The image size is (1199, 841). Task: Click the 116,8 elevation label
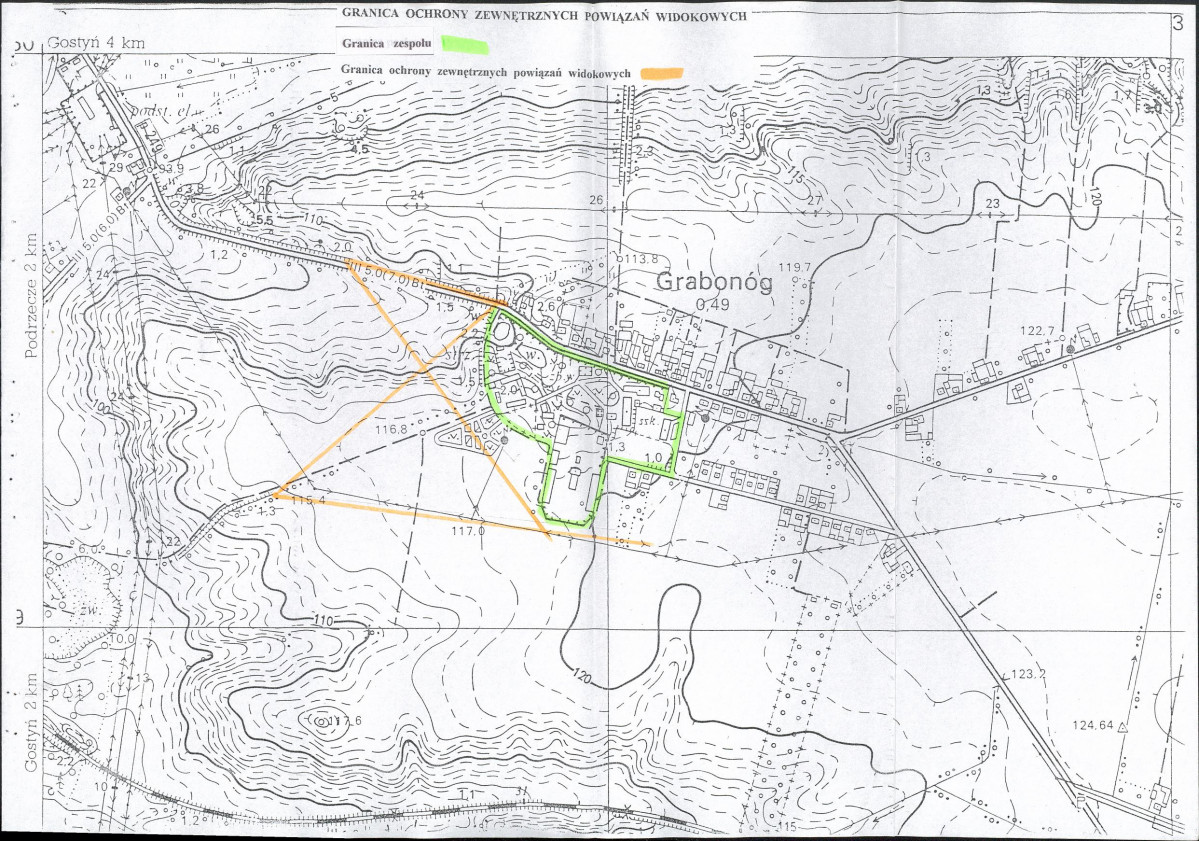pos(391,430)
